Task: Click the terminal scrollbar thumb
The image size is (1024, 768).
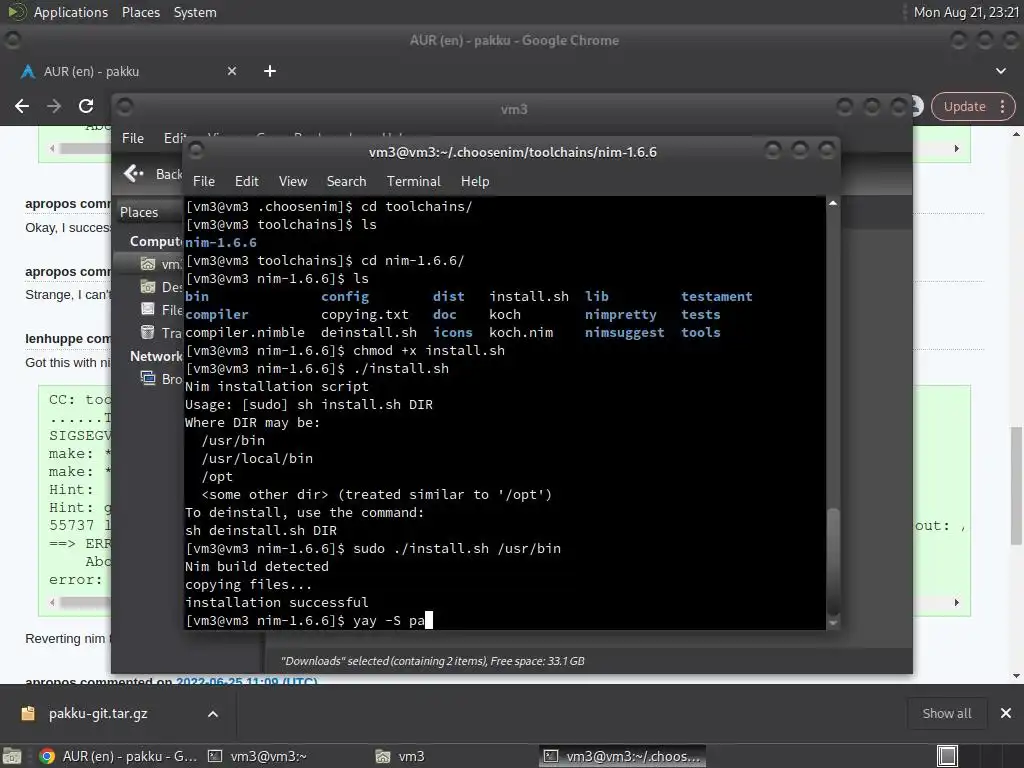Action: pyautogui.click(x=833, y=562)
